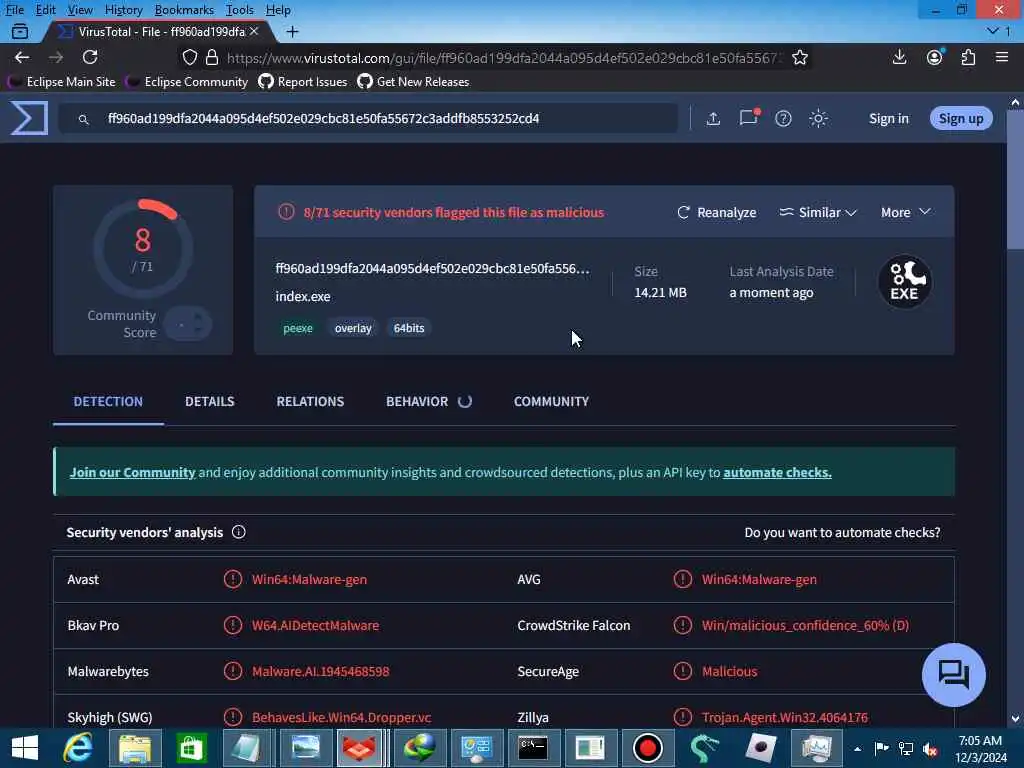Click the 64bits tag
Screen dimensions: 1024x768
[x=409, y=328]
